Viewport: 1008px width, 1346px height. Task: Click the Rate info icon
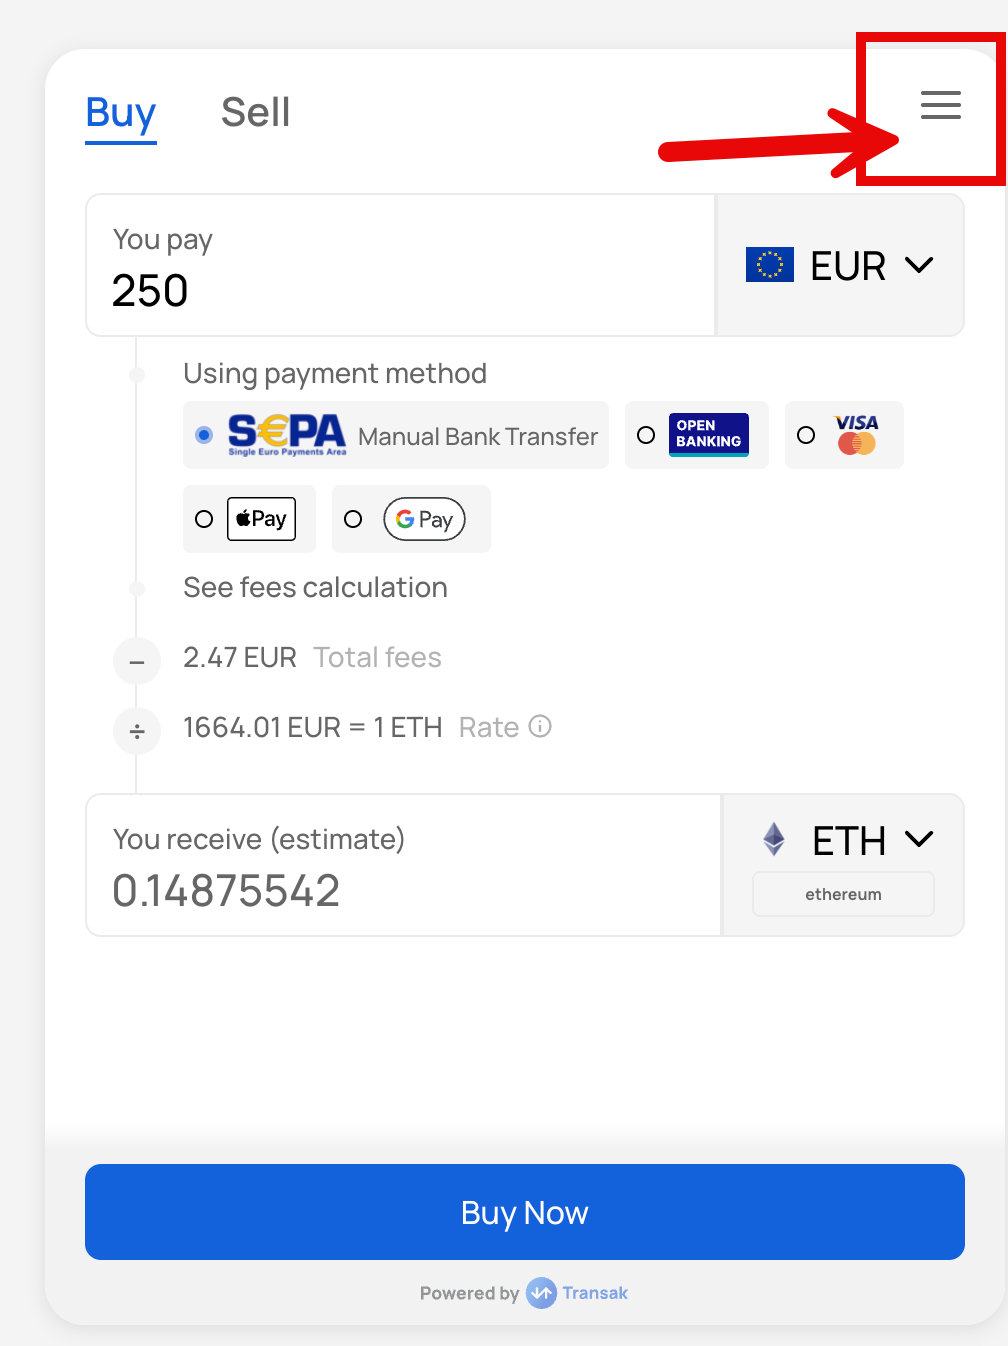[540, 726]
